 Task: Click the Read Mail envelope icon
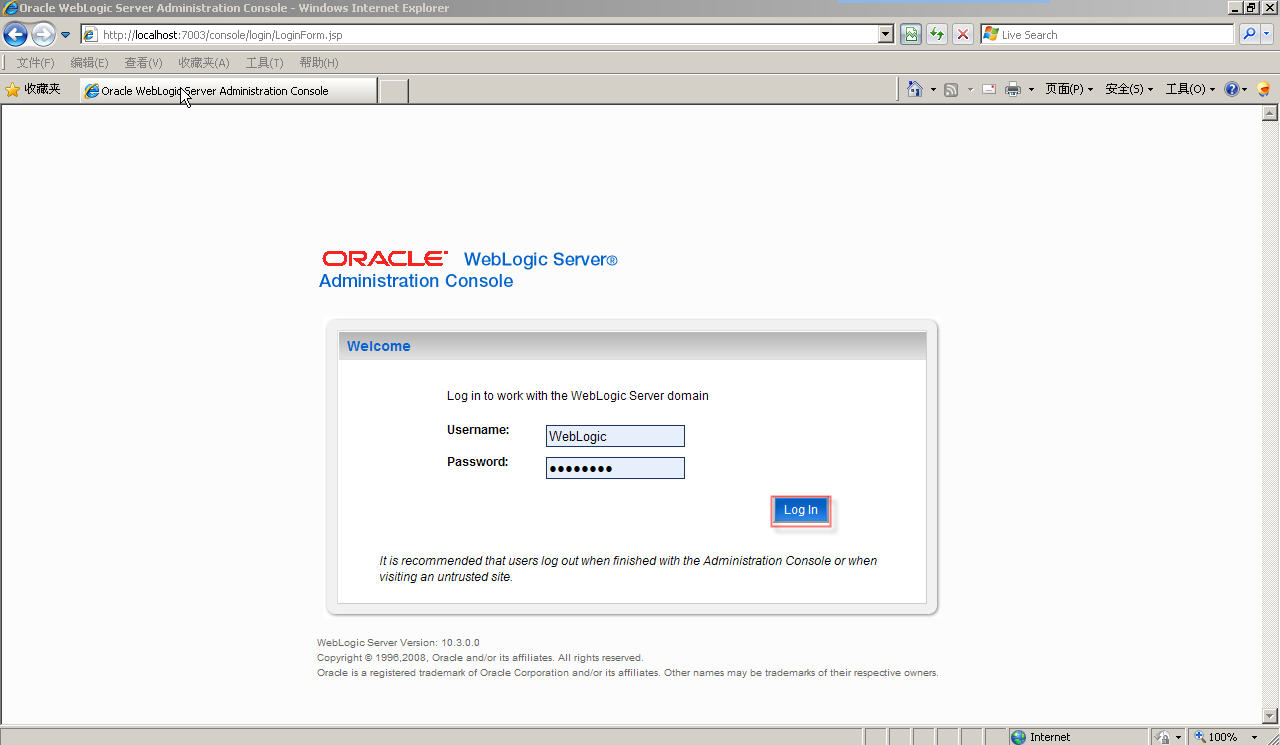[989, 90]
